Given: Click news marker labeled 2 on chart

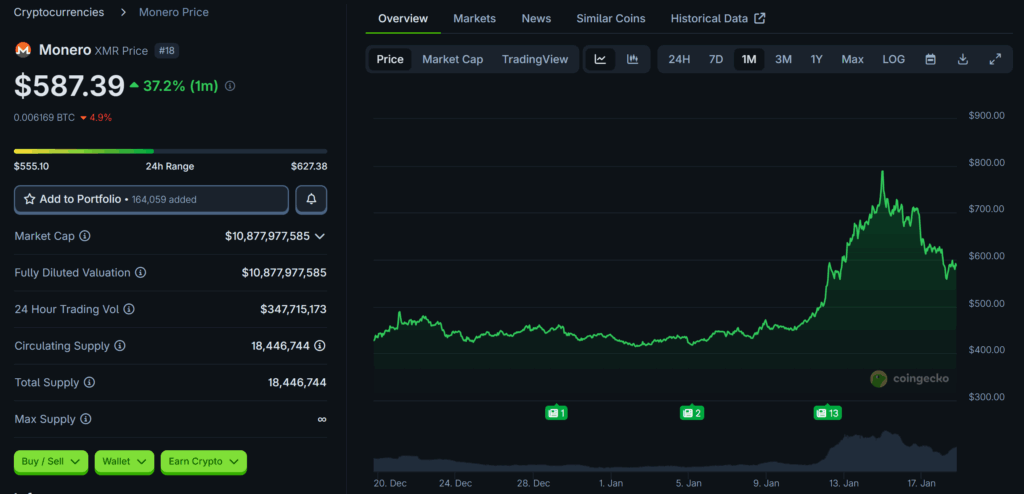Looking at the screenshot, I should point(692,413).
